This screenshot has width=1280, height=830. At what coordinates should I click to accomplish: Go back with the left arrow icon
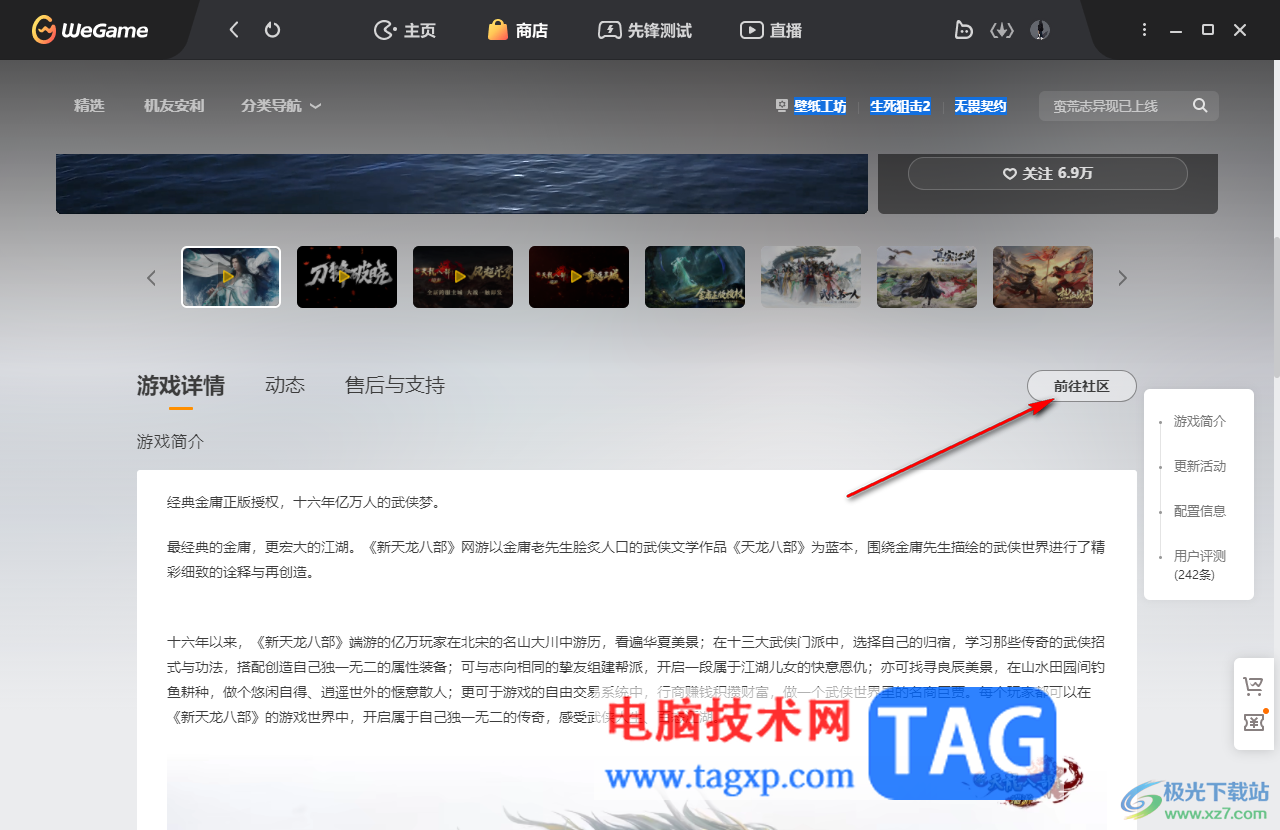tap(234, 30)
